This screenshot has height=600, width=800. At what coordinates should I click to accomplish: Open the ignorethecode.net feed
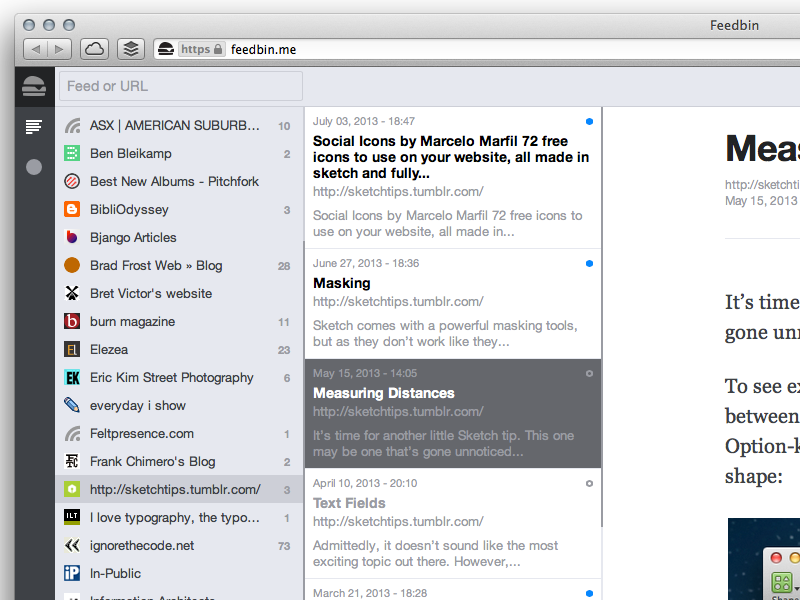(x=142, y=546)
